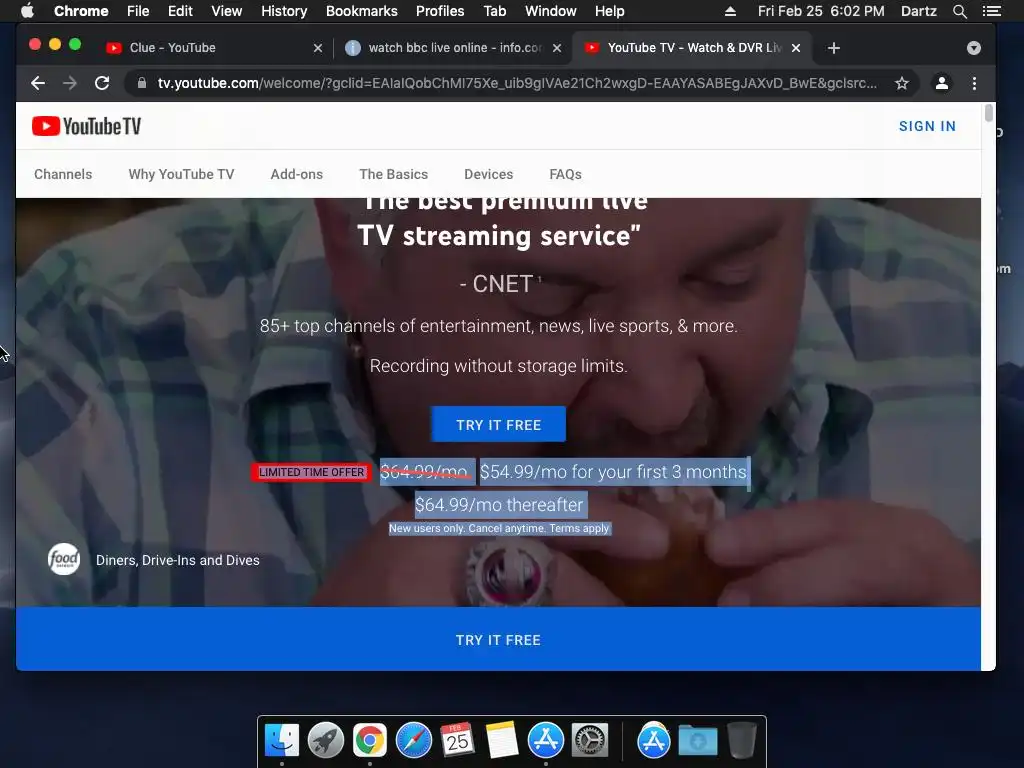Open the FAQs section
Image resolution: width=1024 pixels, height=768 pixels.
point(565,174)
